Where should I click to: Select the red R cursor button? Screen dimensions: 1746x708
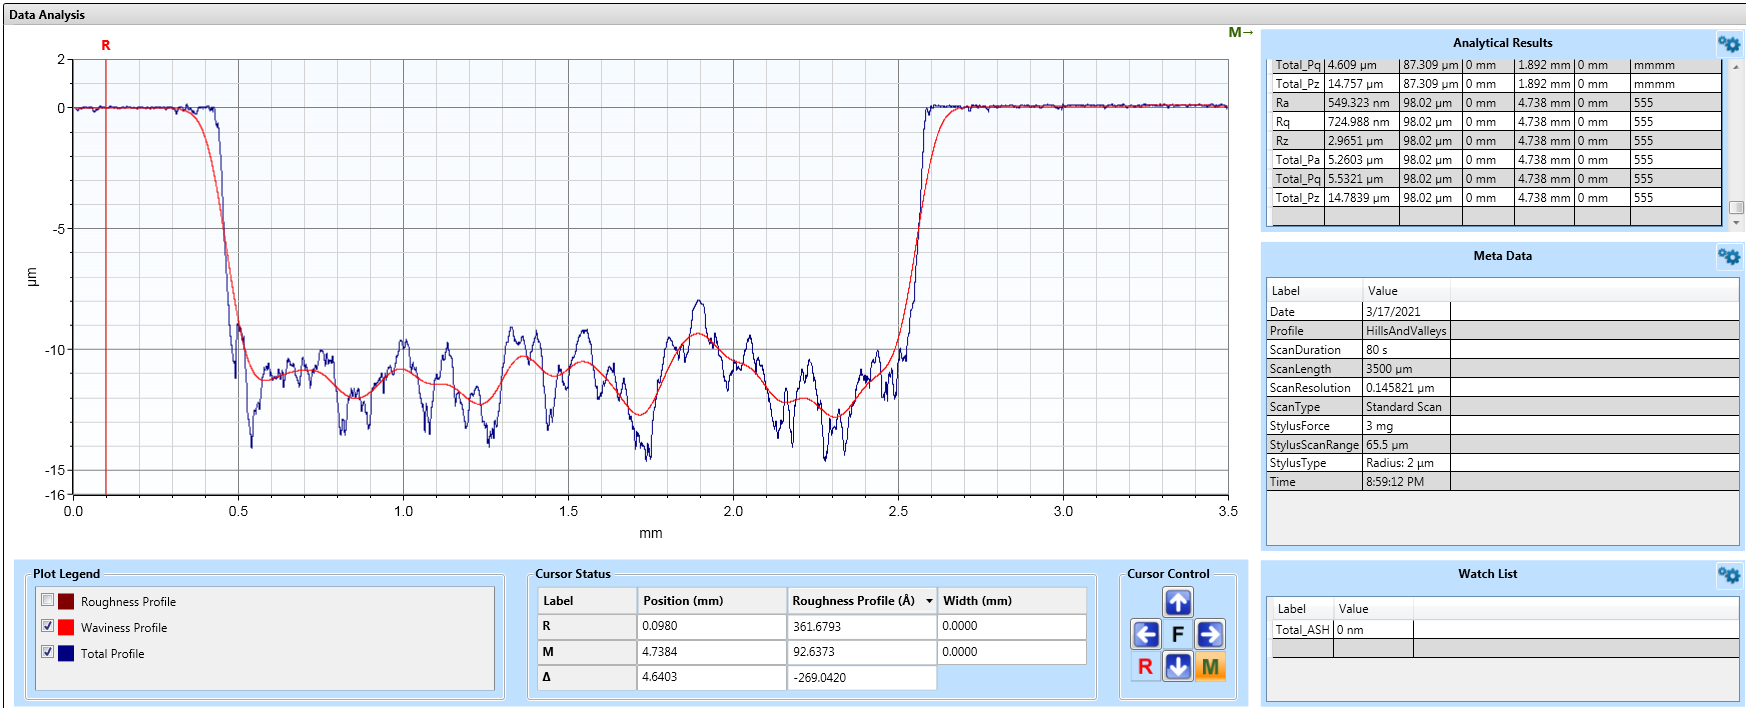(x=1146, y=666)
